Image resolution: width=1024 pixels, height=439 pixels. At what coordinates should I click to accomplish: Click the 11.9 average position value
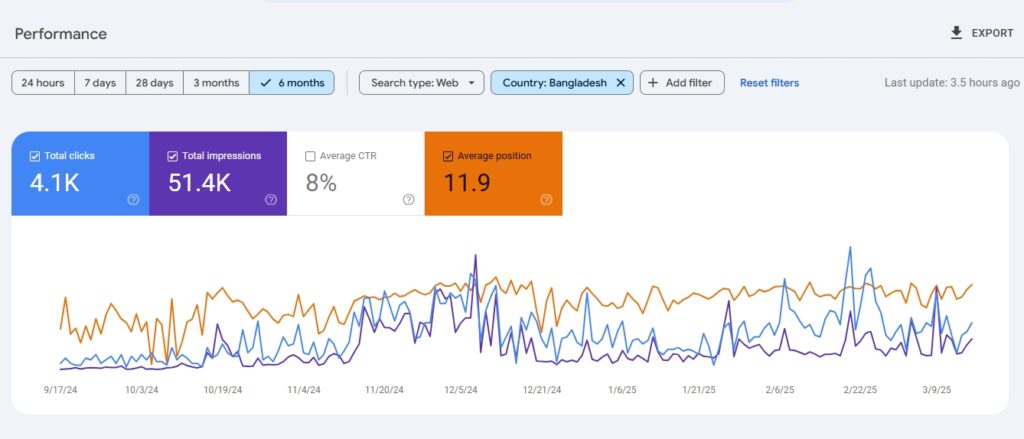tap(467, 183)
